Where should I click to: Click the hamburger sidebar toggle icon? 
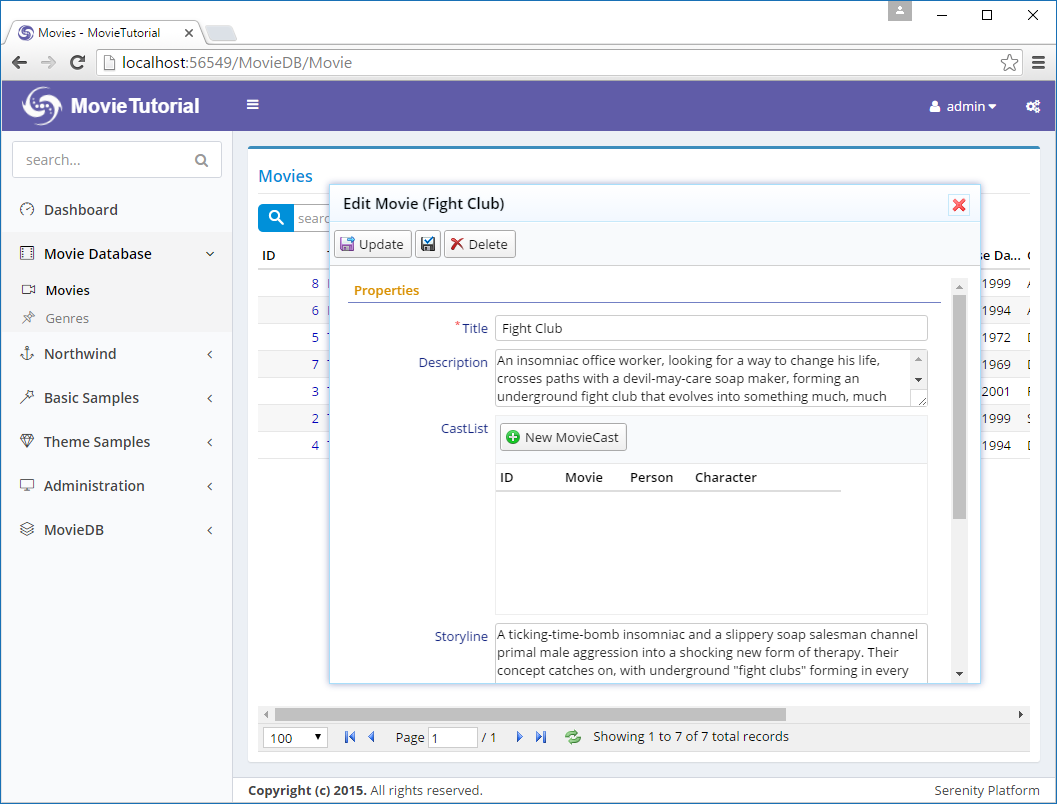(253, 105)
